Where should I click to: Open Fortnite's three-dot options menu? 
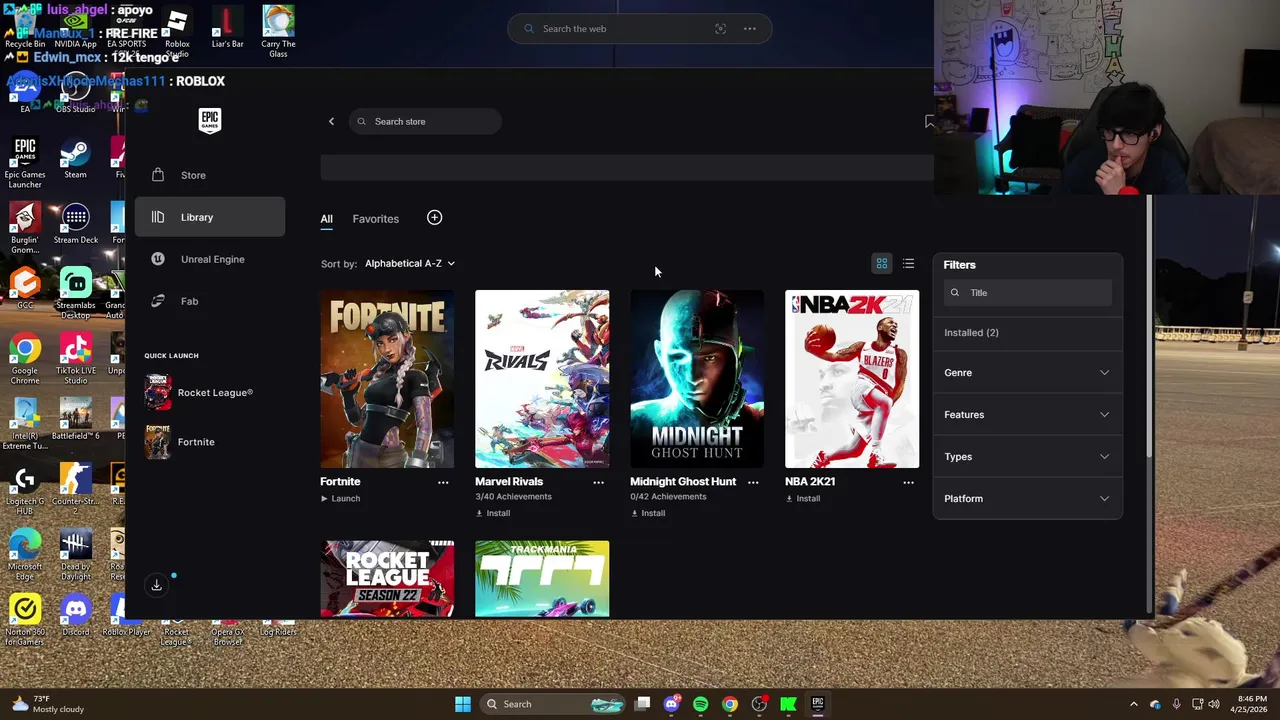443,482
